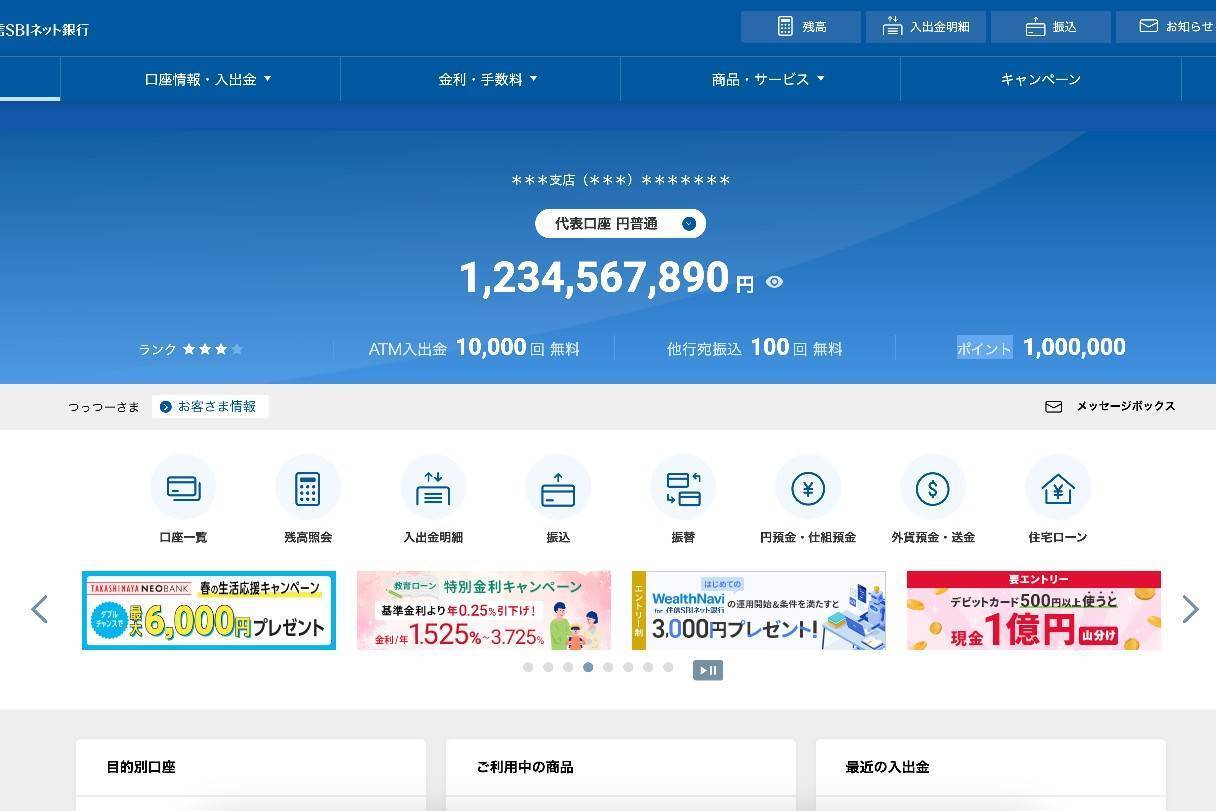Screen dimensions: 1216x811
Task: Click the 1,234,567,890円 balance amount
Action: (606, 278)
